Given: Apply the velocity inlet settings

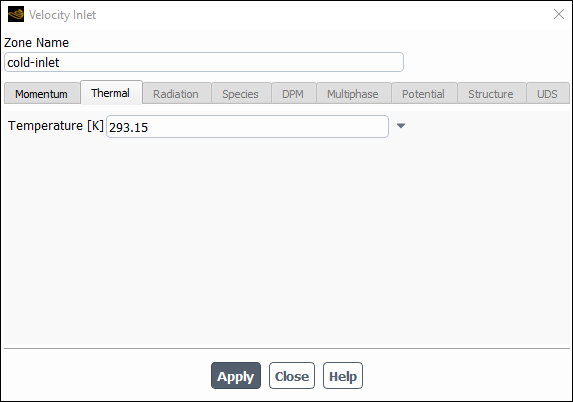Looking at the screenshot, I should (236, 376).
